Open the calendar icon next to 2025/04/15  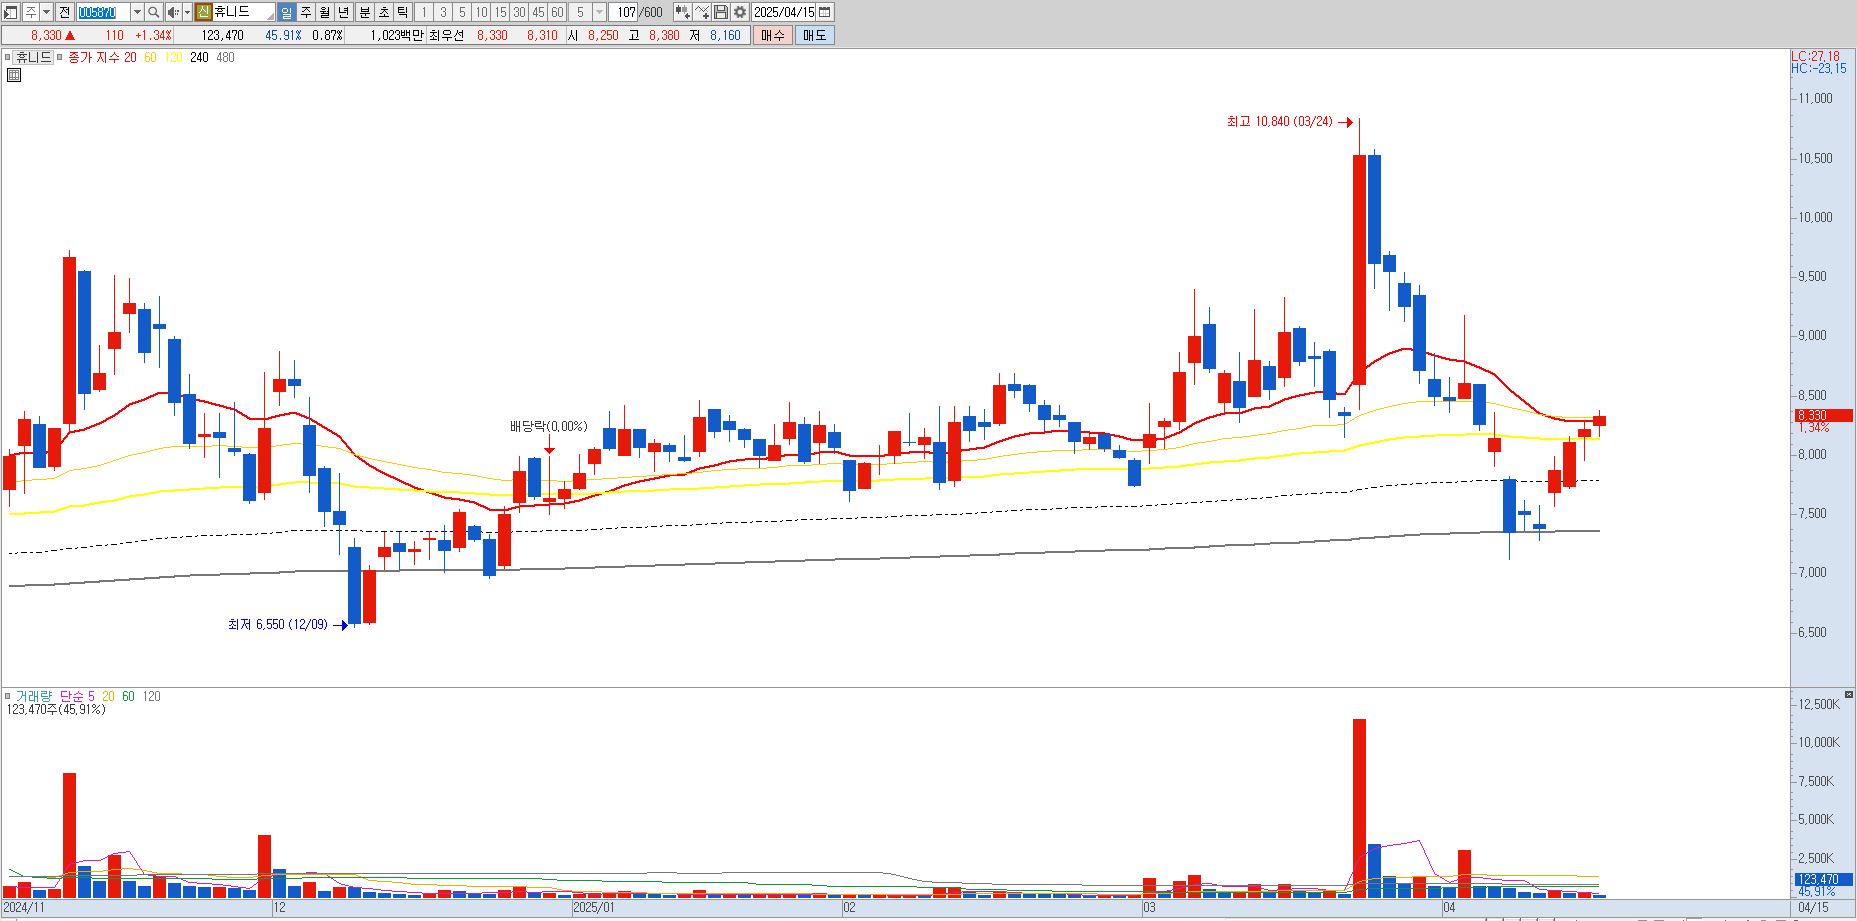824,12
